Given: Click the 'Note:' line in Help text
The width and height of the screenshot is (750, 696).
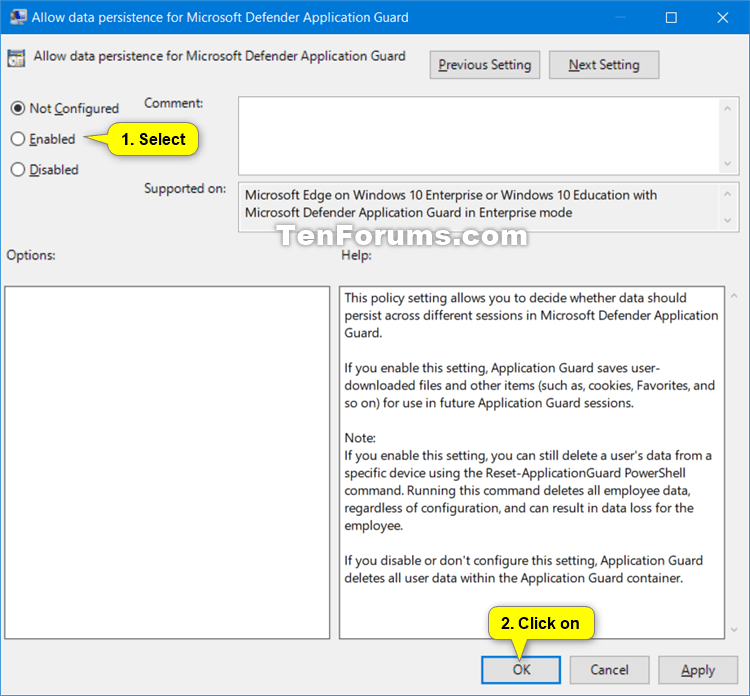Looking at the screenshot, I should [360, 438].
